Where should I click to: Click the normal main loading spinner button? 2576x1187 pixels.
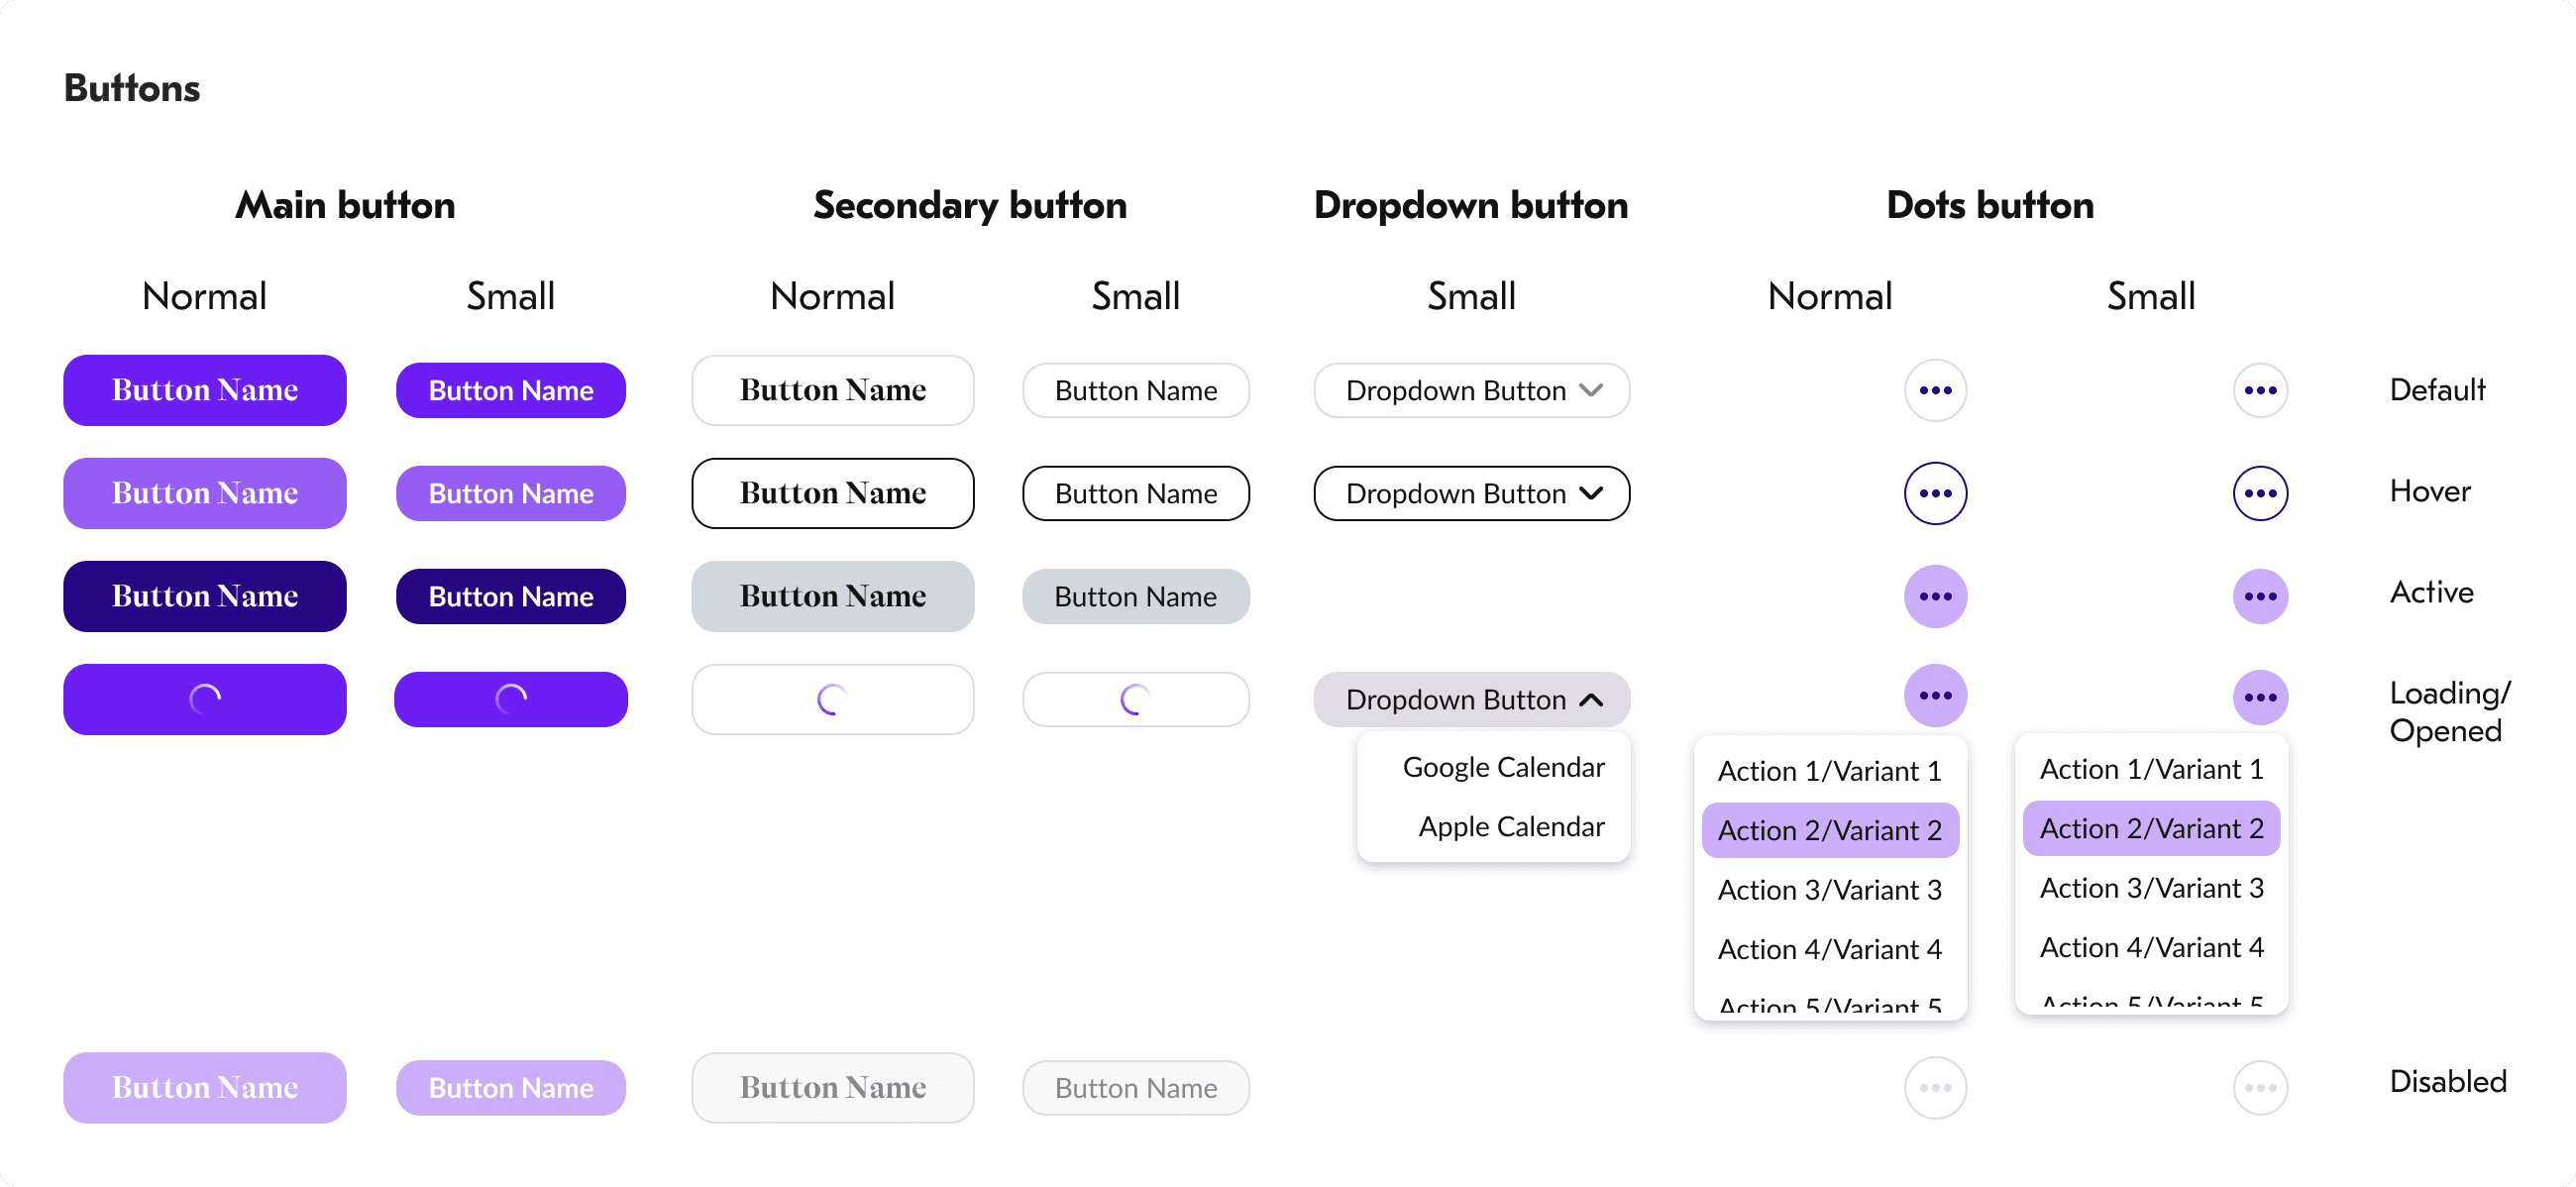coord(205,699)
